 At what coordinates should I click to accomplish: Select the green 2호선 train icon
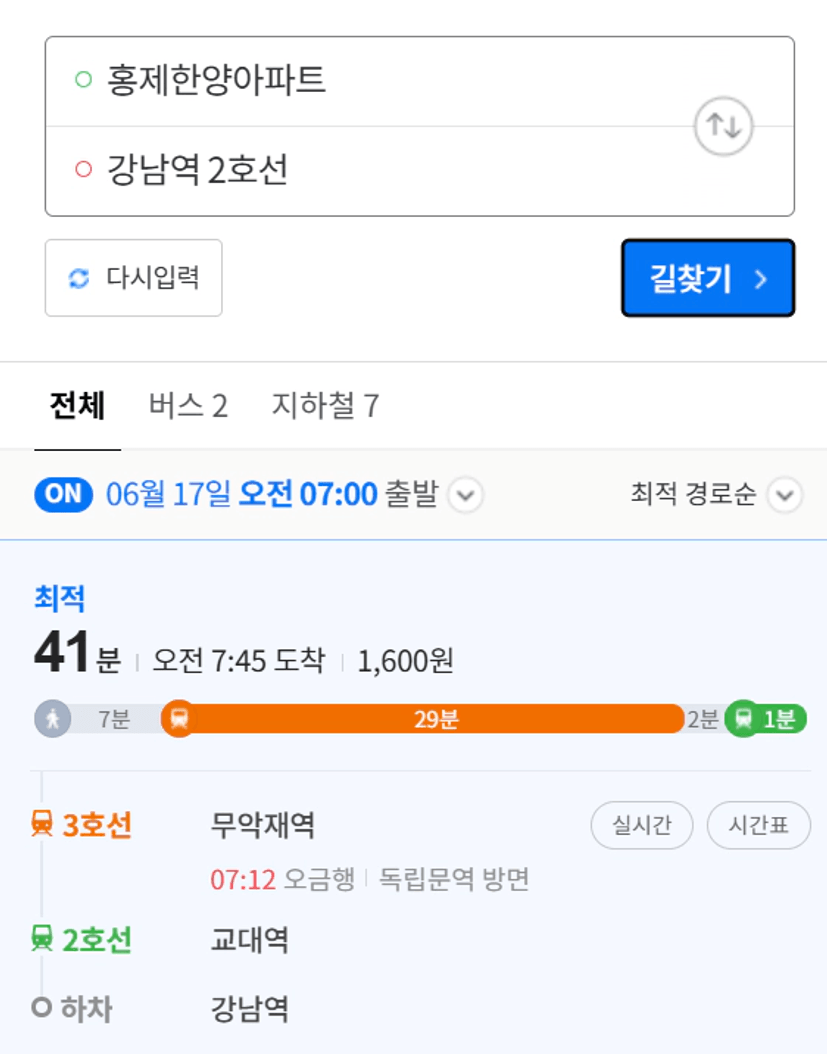(x=42, y=938)
